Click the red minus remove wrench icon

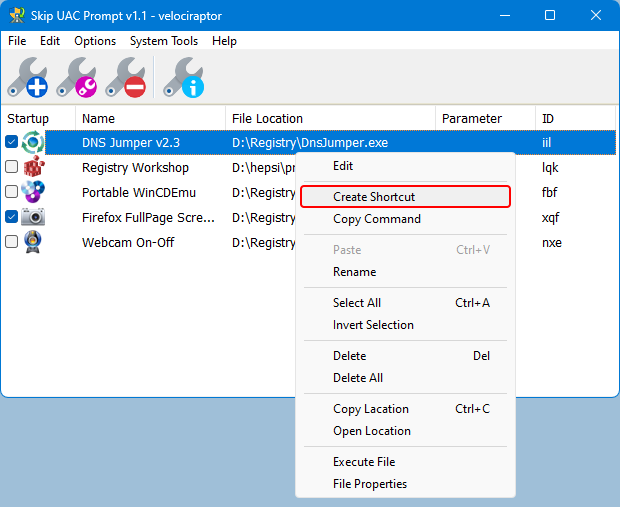(x=126, y=77)
